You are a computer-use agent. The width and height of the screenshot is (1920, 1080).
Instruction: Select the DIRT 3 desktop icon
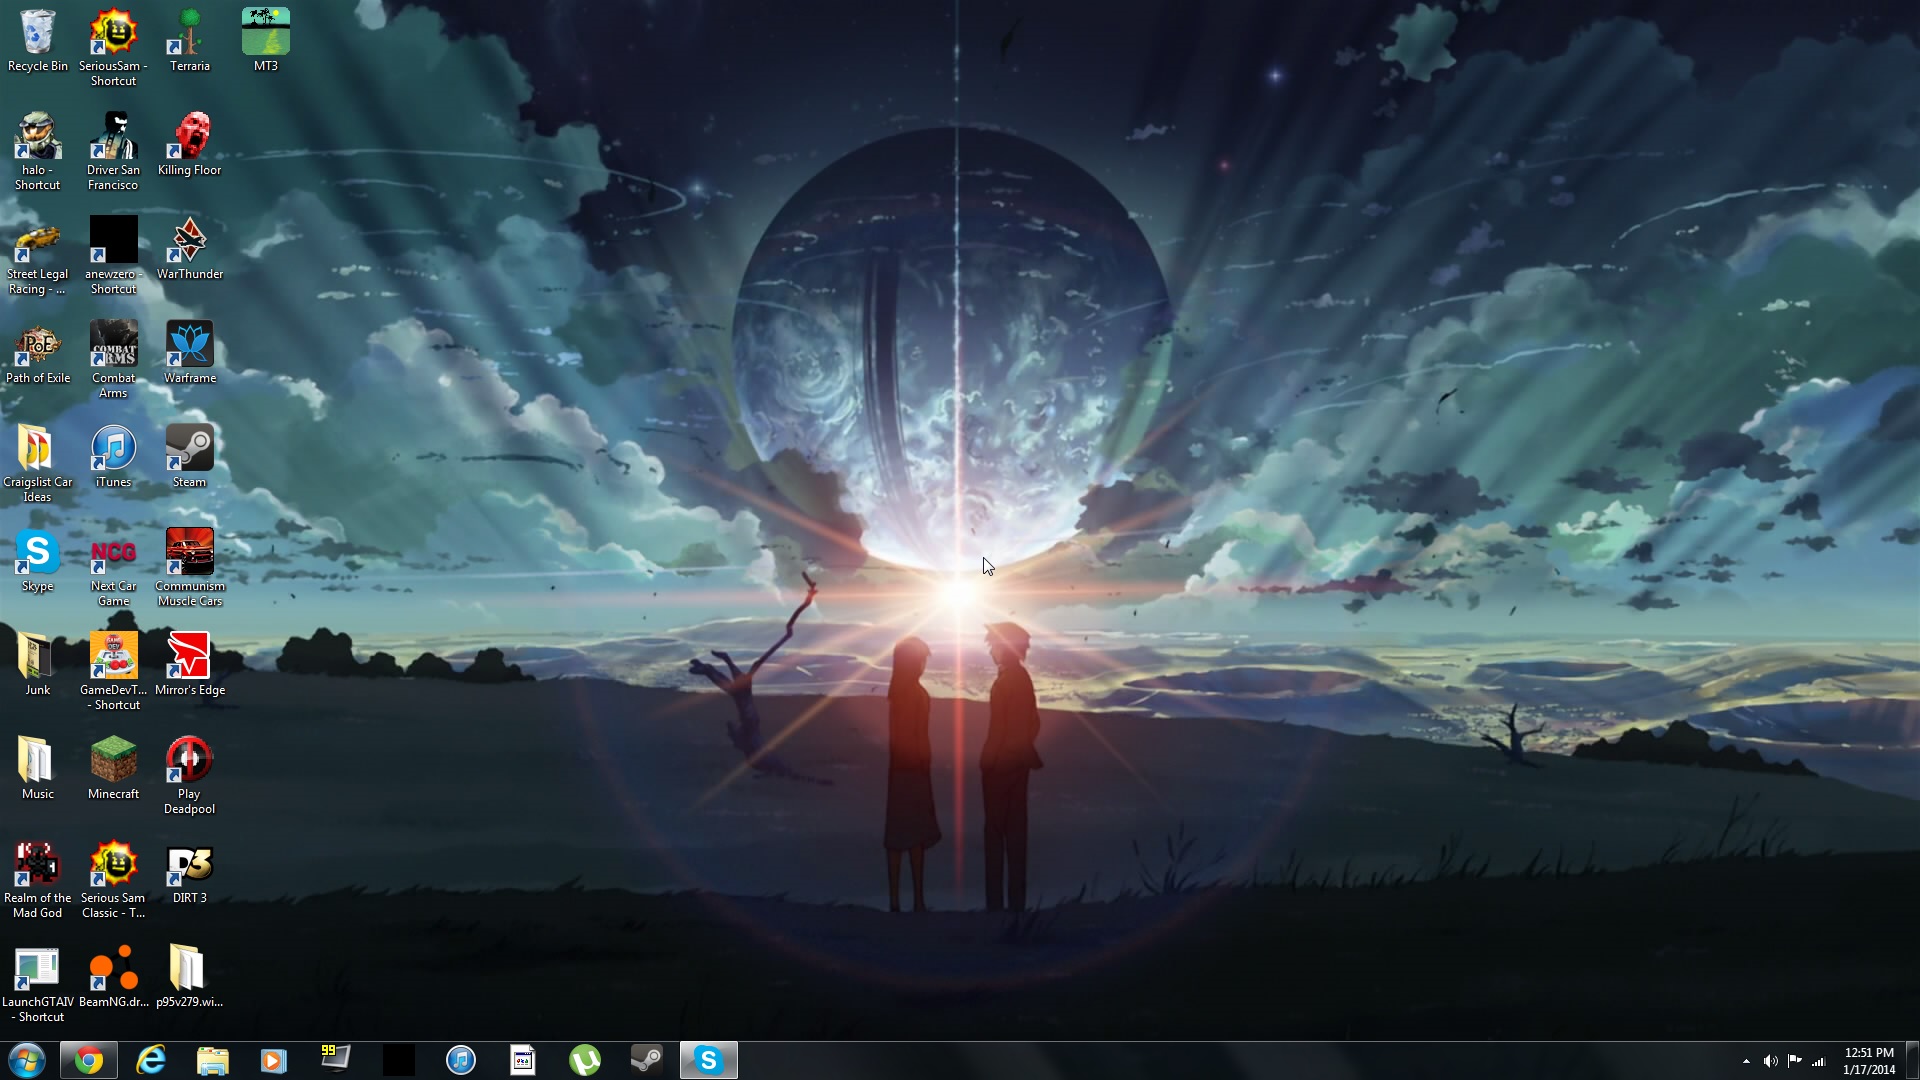pyautogui.click(x=190, y=873)
